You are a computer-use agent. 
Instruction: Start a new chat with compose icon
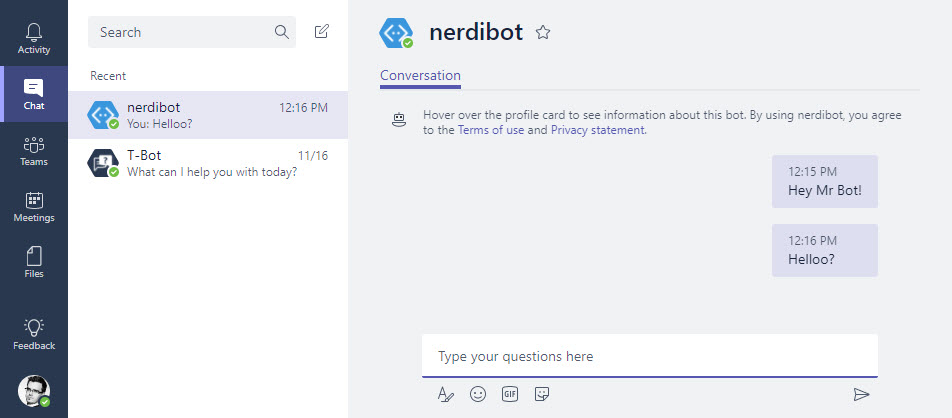point(322,32)
